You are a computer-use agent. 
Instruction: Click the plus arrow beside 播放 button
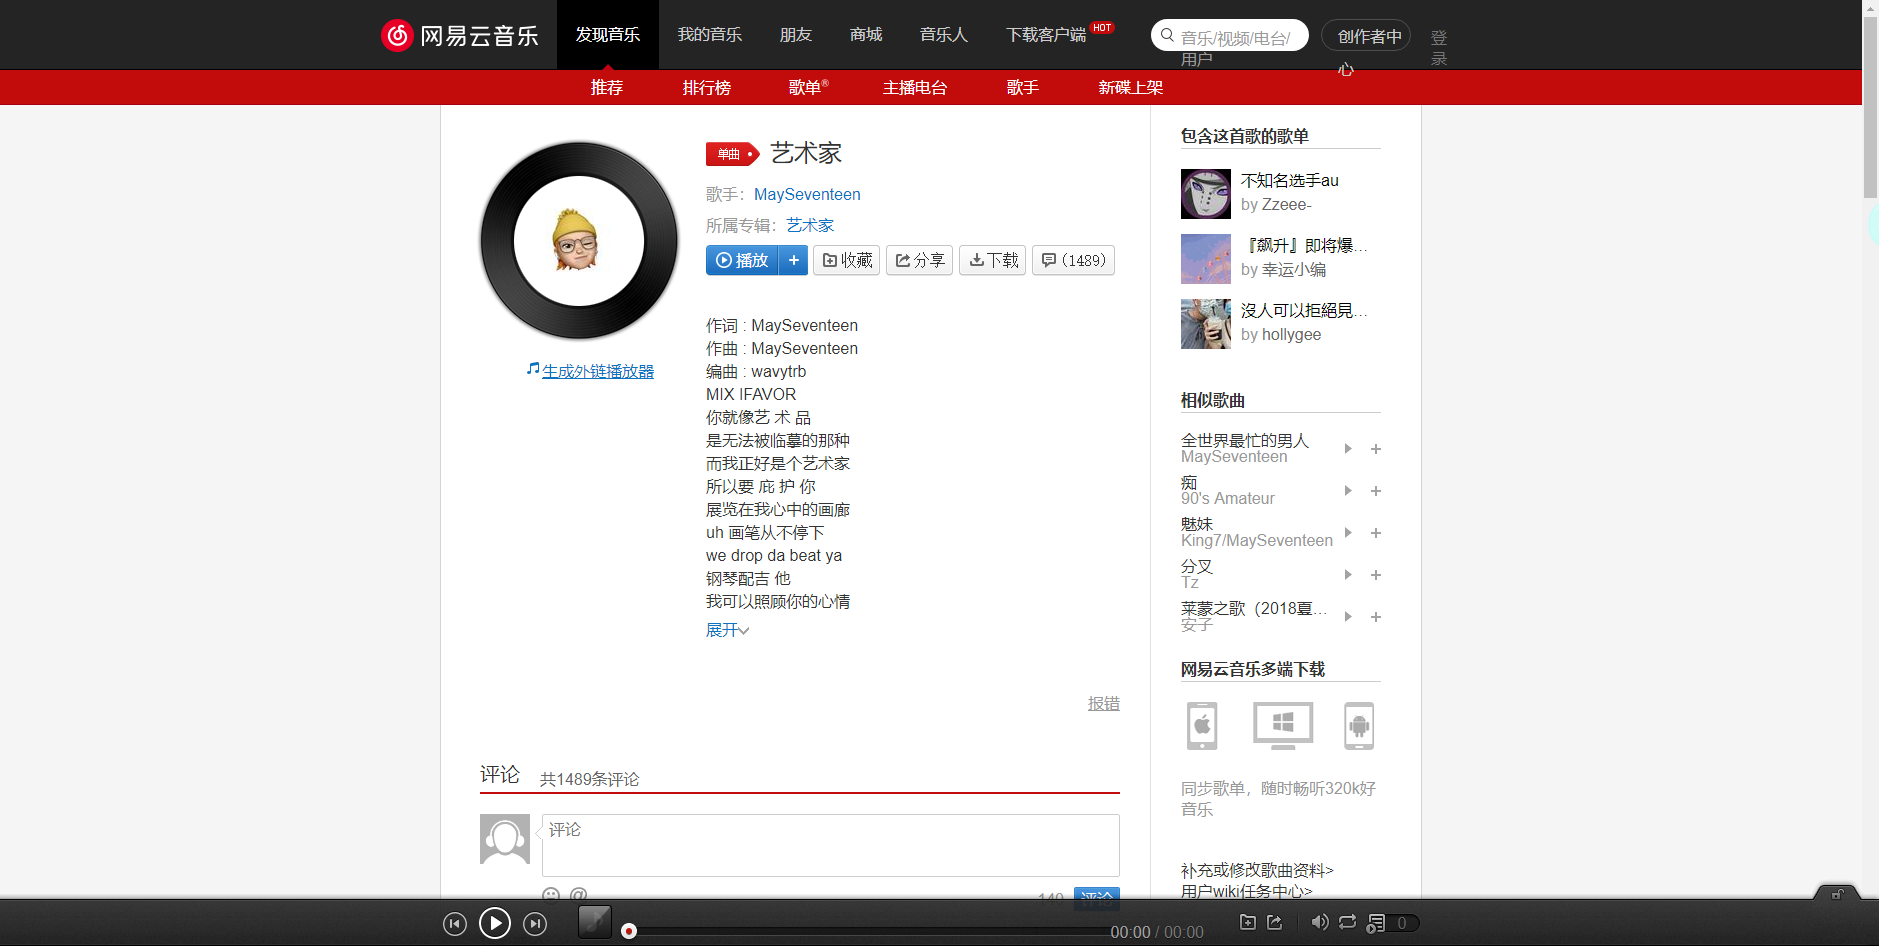(794, 260)
